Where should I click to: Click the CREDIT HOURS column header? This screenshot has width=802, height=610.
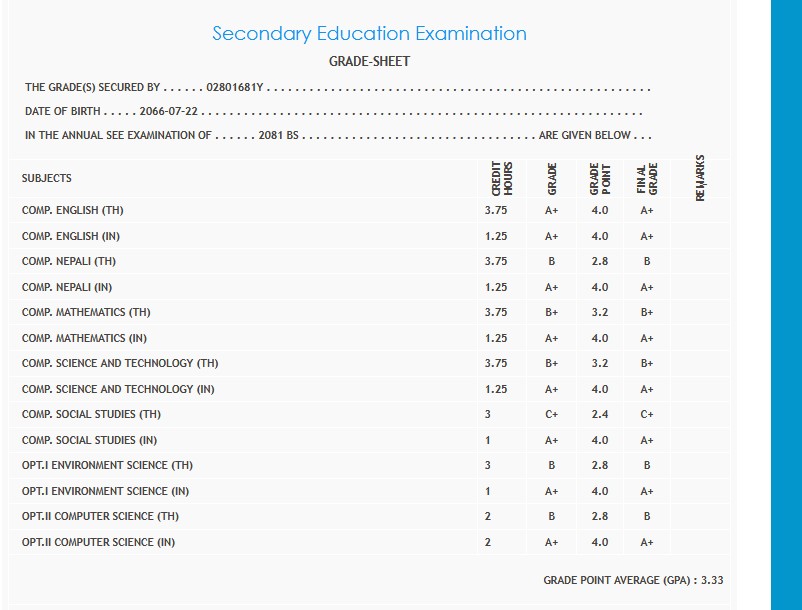point(501,178)
